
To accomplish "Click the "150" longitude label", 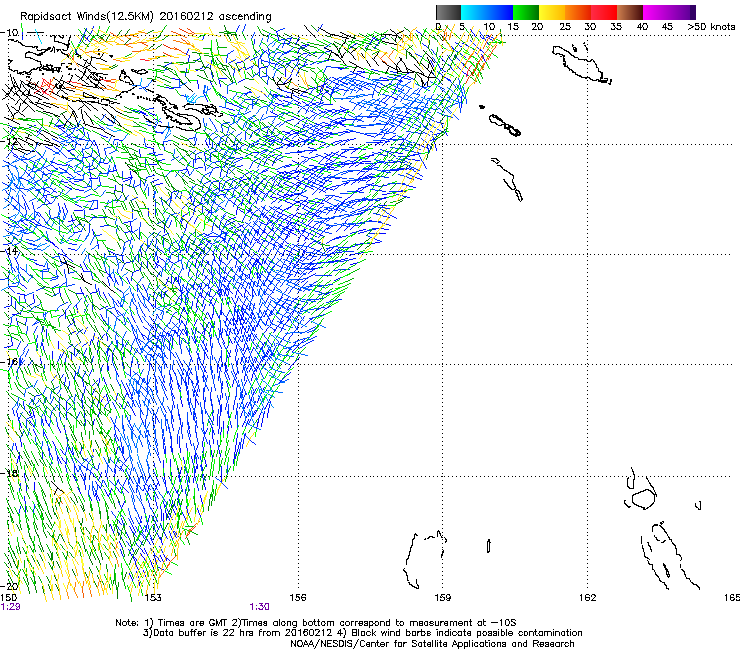I will [8, 598].
